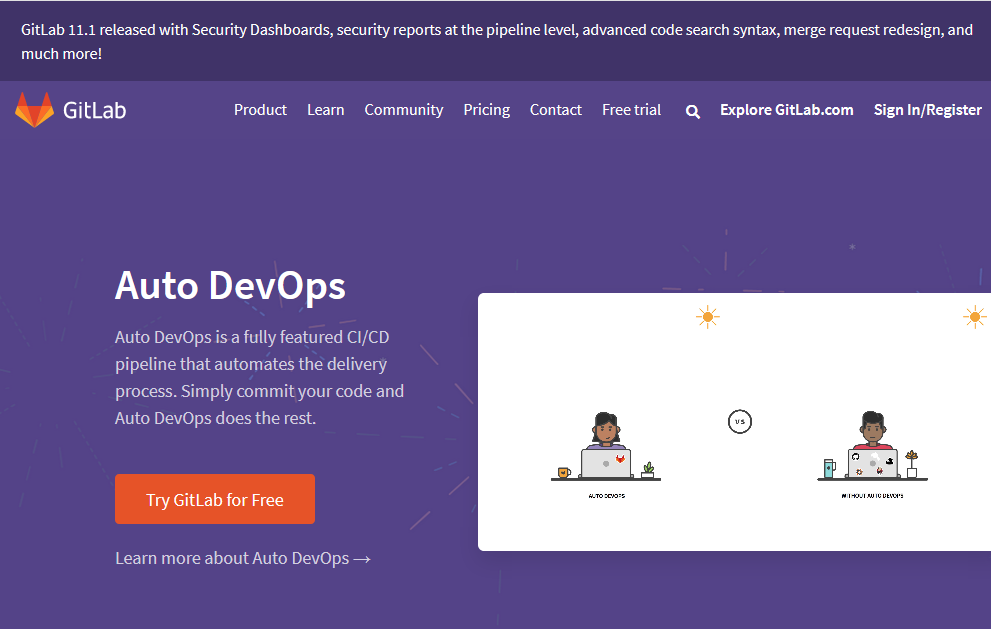
Task: Open the Contact page link
Action: (x=555, y=110)
